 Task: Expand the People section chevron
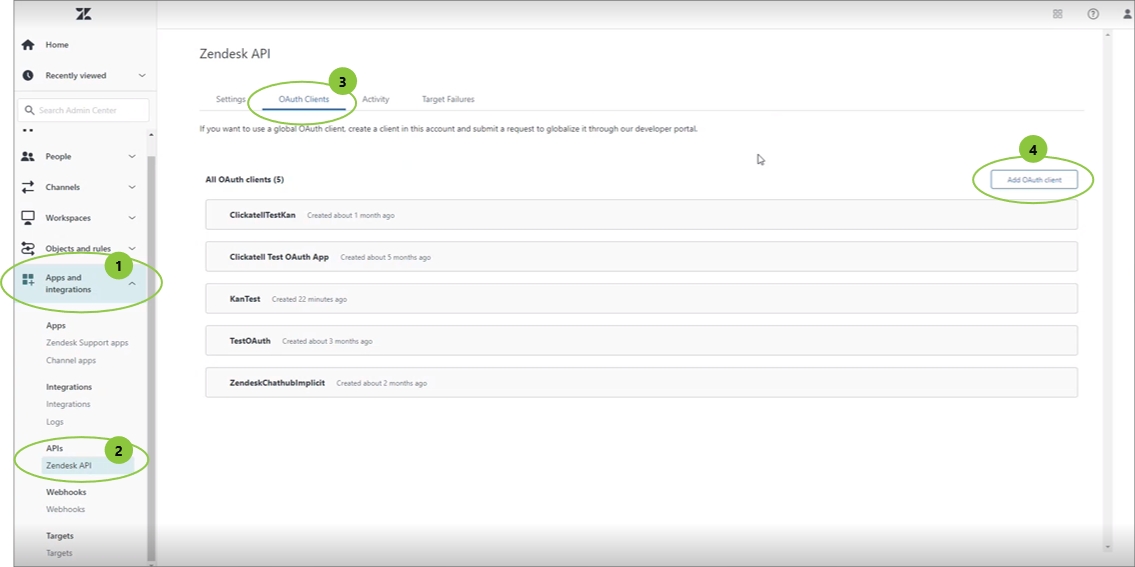pos(132,157)
